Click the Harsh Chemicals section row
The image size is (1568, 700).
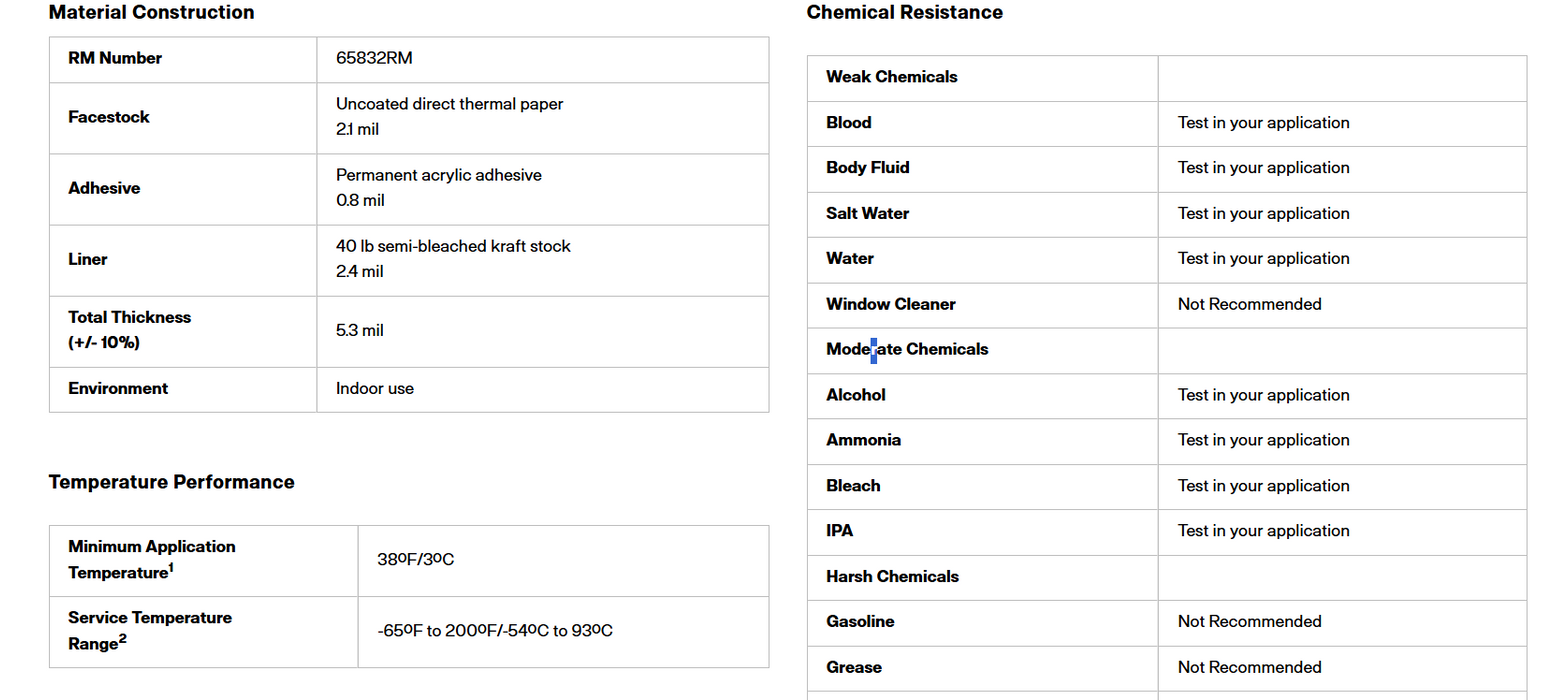(892, 577)
